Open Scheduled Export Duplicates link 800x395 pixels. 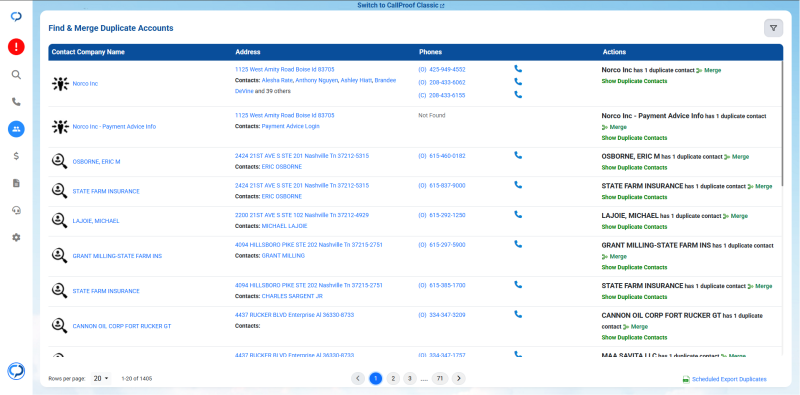pos(724,379)
